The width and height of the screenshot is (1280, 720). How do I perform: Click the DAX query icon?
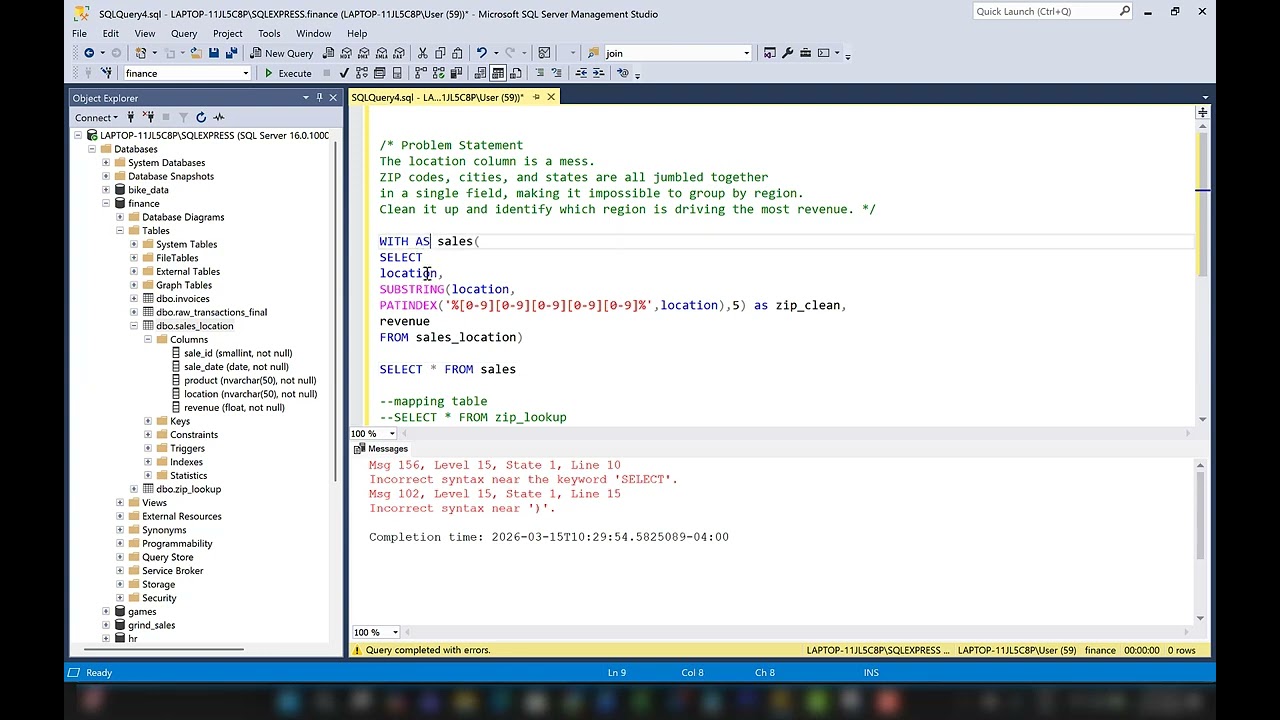(x=399, y=53)
